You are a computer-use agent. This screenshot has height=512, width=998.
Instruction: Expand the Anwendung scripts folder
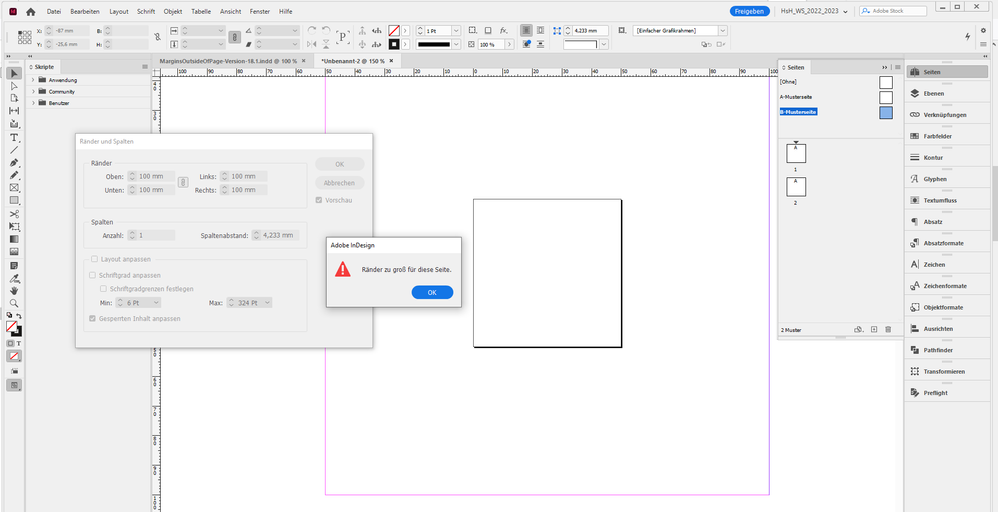click(x=33, y=80)
